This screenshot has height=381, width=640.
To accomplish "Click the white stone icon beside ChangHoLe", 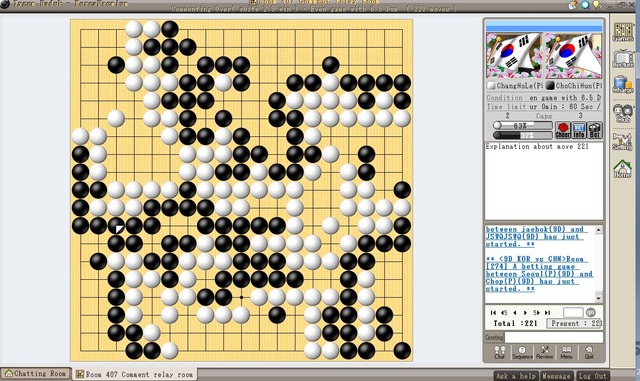I will pyautogui.click(x=491, y=86).
